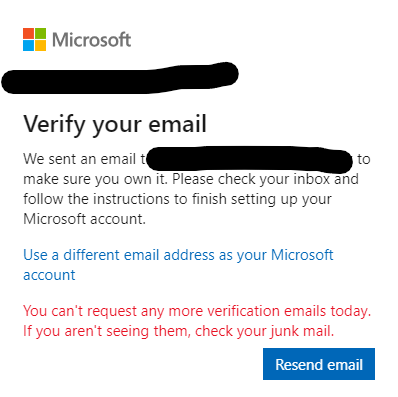Click the word "to" after redacted email
The width and height of the screenshot is (398, 397).
[364, 159]
